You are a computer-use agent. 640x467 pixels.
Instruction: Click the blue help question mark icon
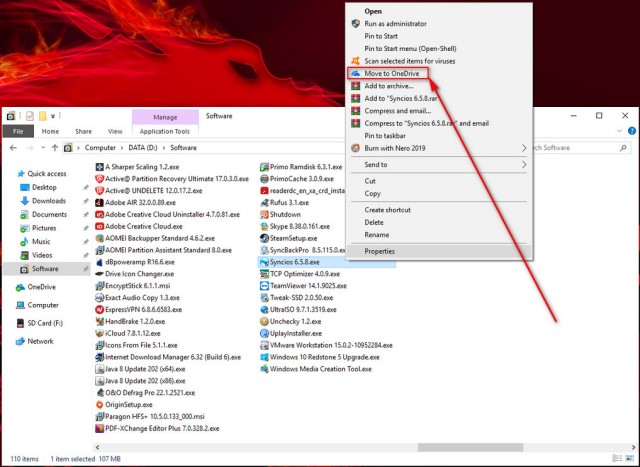coord(632,131)
